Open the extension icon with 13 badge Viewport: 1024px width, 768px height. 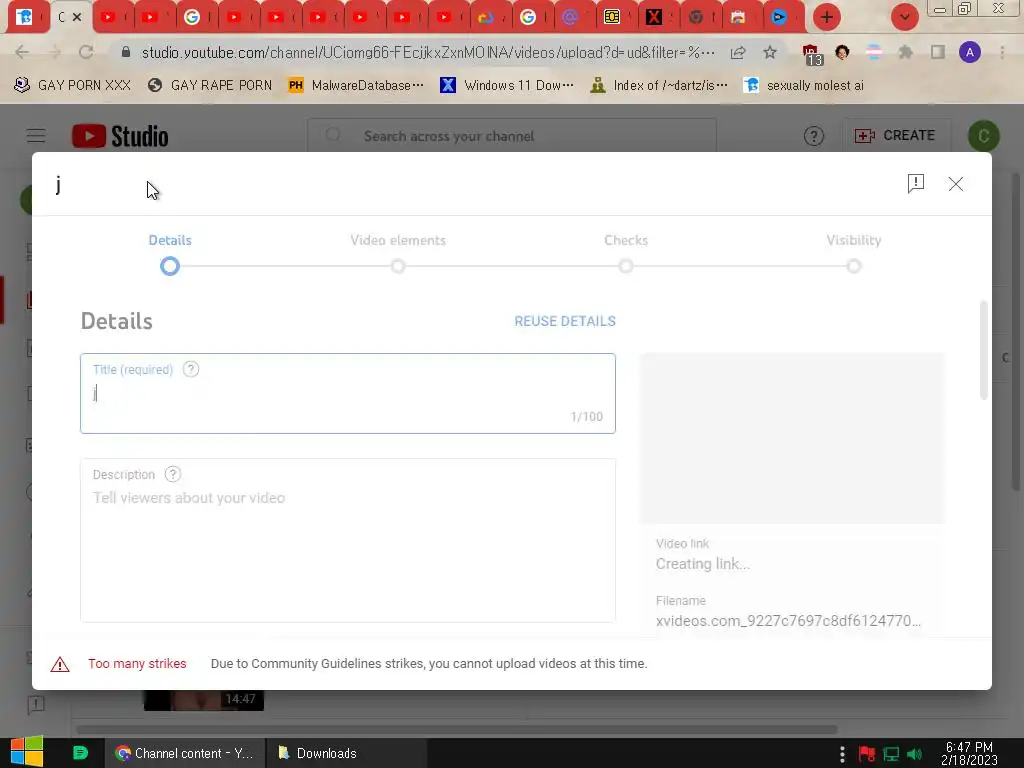pyautogui.click(x=812, y=54)
